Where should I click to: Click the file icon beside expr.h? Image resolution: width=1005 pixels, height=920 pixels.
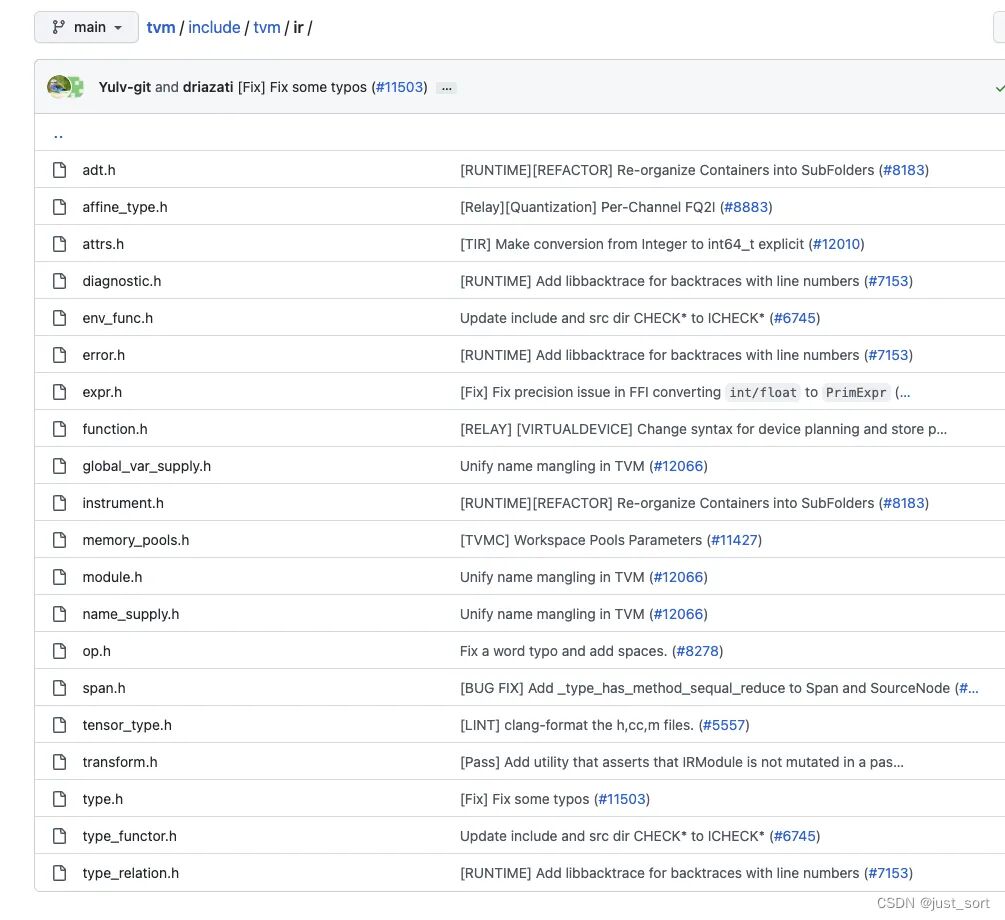coord(60,392)
